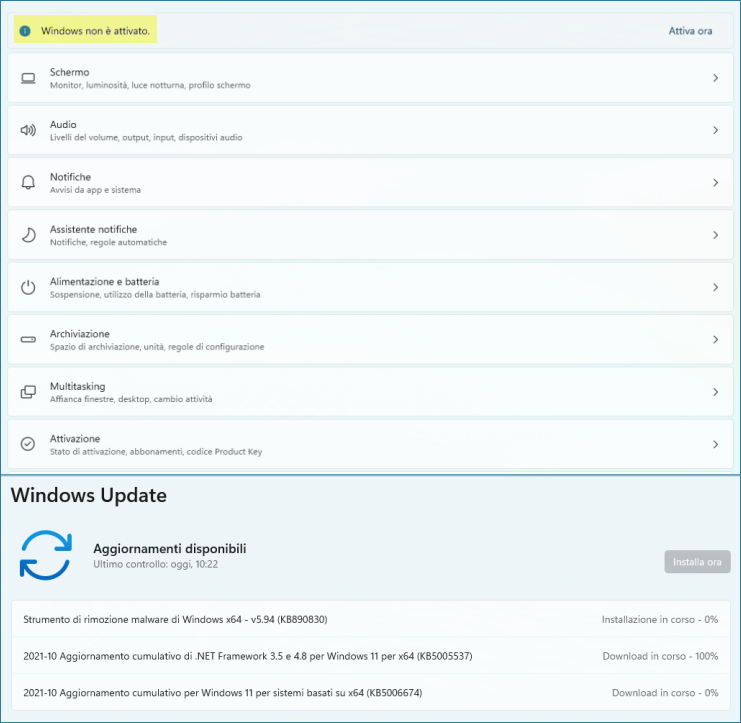Click Sospensione, utilizzo della batteria description
The width and height of the screenshot is (741, 723).
[155, 295]
